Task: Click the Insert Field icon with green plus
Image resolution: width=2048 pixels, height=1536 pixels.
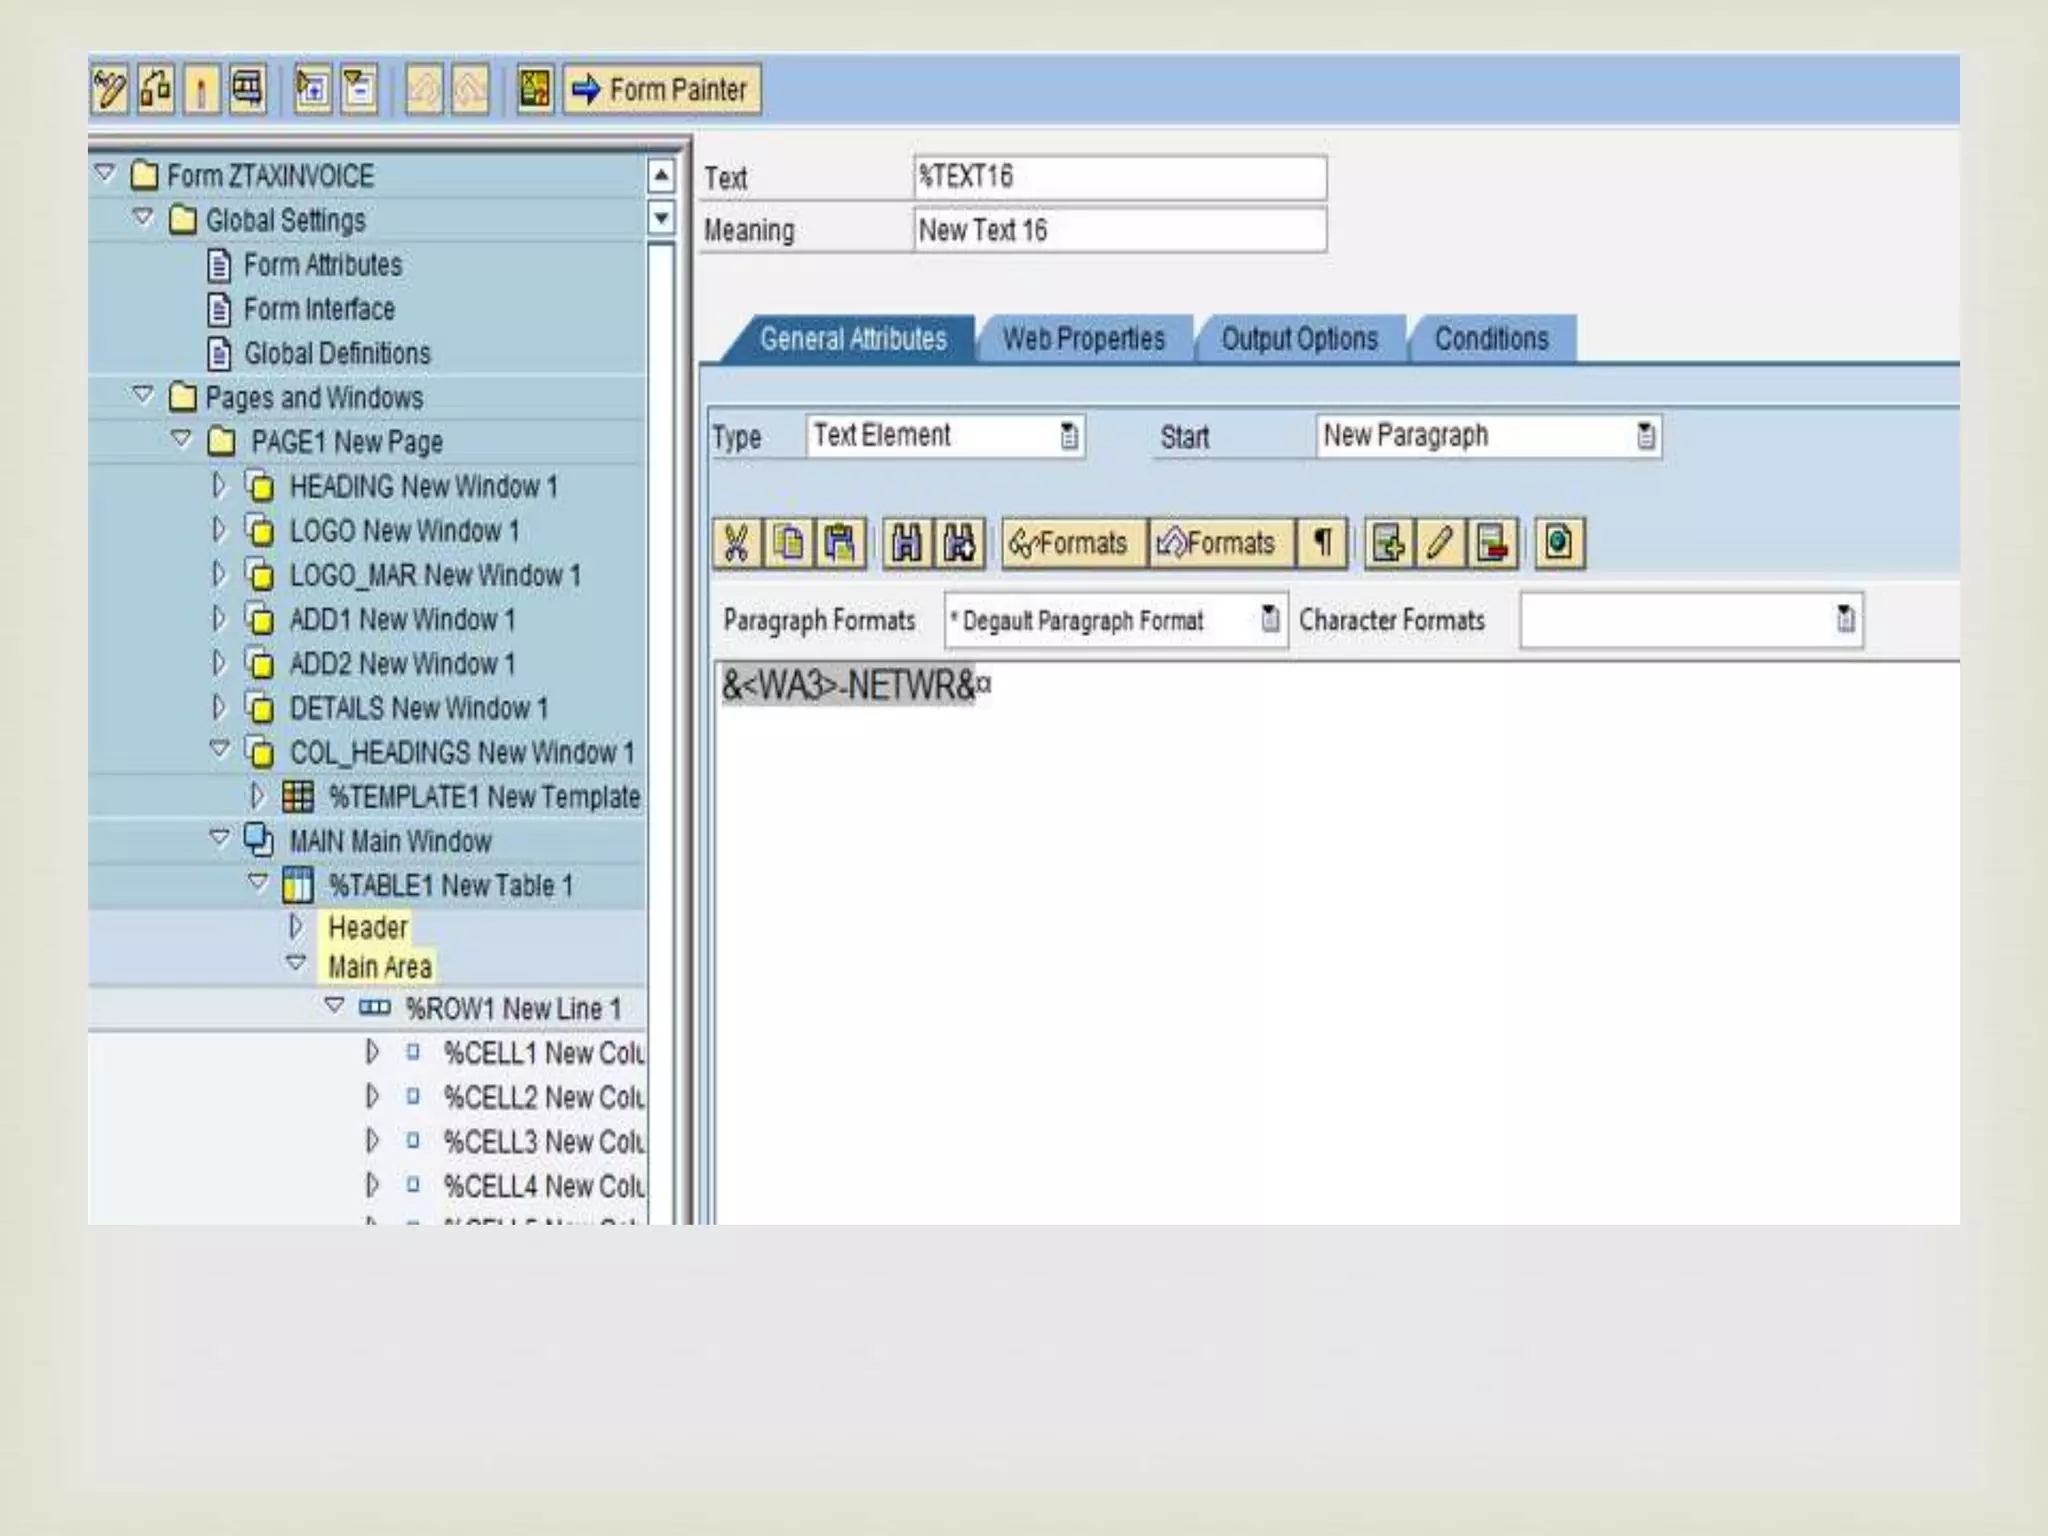Action: pyautogui.click(x=1389, y=544)
